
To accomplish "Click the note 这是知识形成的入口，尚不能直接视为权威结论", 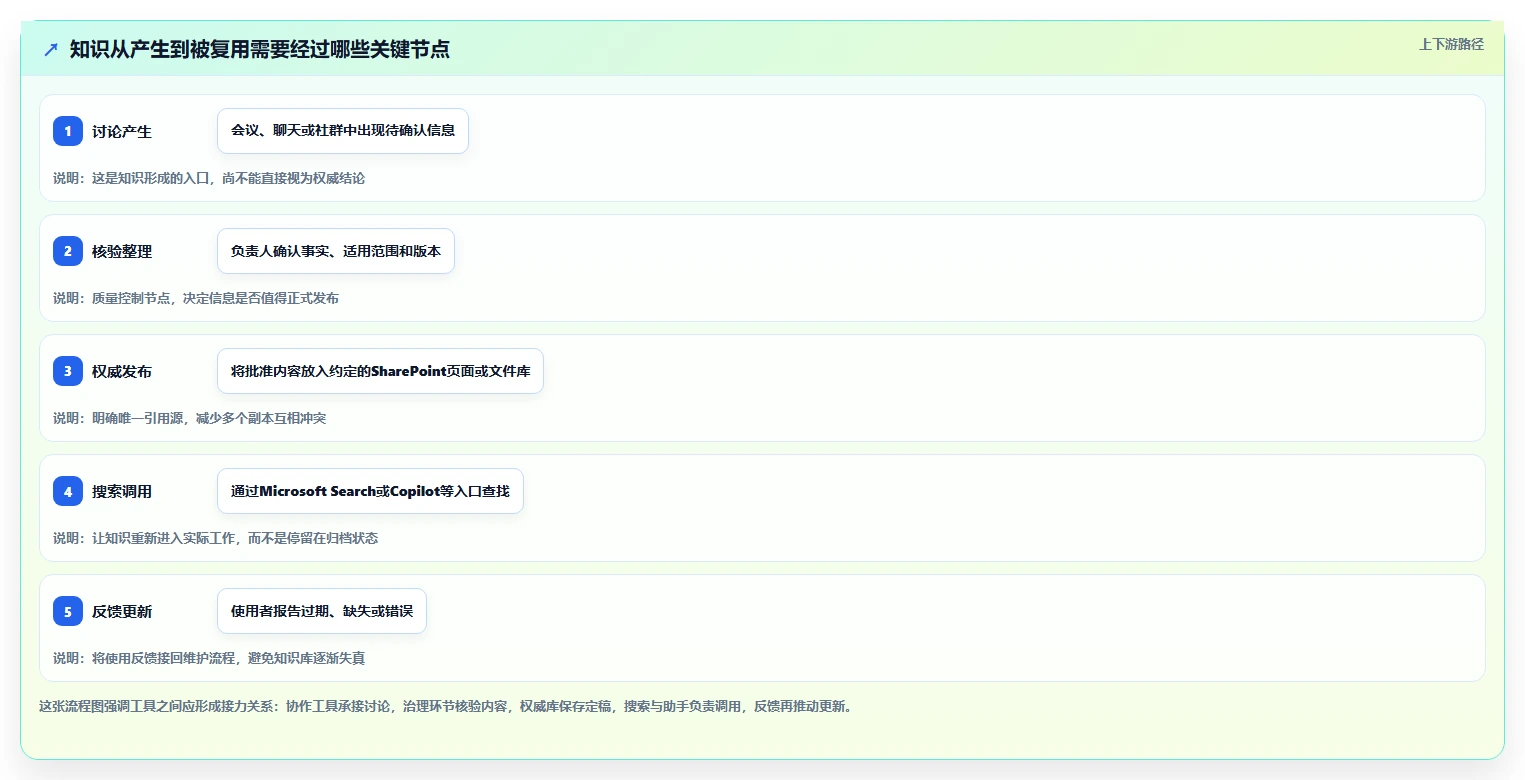I will pyautogui.click(x=228, y=178).
